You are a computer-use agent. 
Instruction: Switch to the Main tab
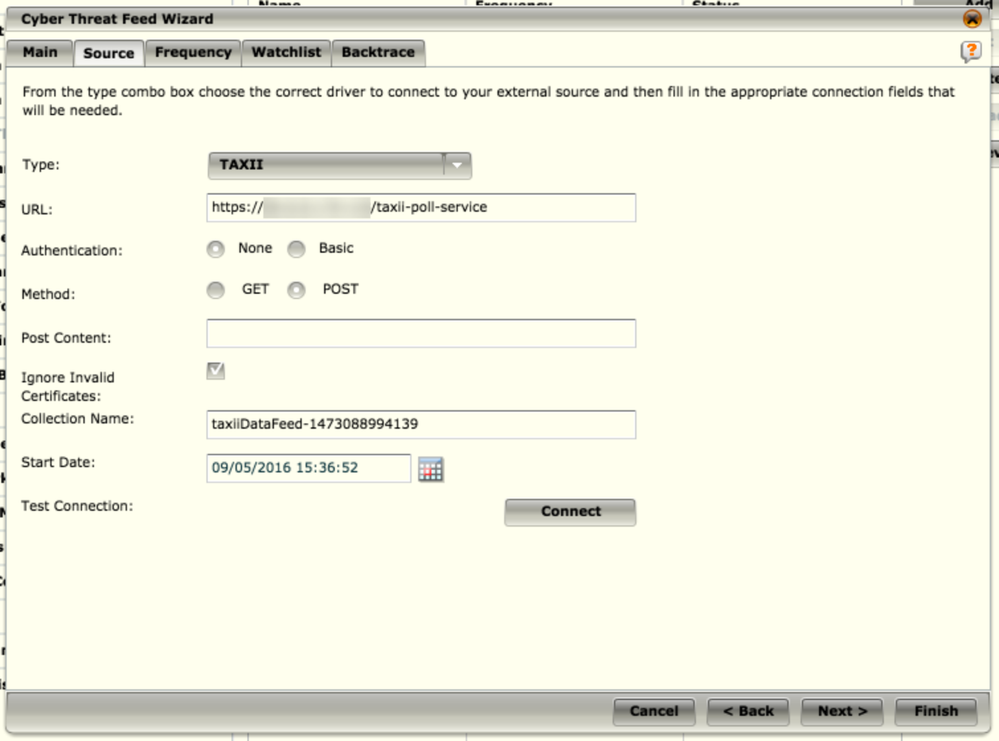pyautogui.click(x=40, y=52)
